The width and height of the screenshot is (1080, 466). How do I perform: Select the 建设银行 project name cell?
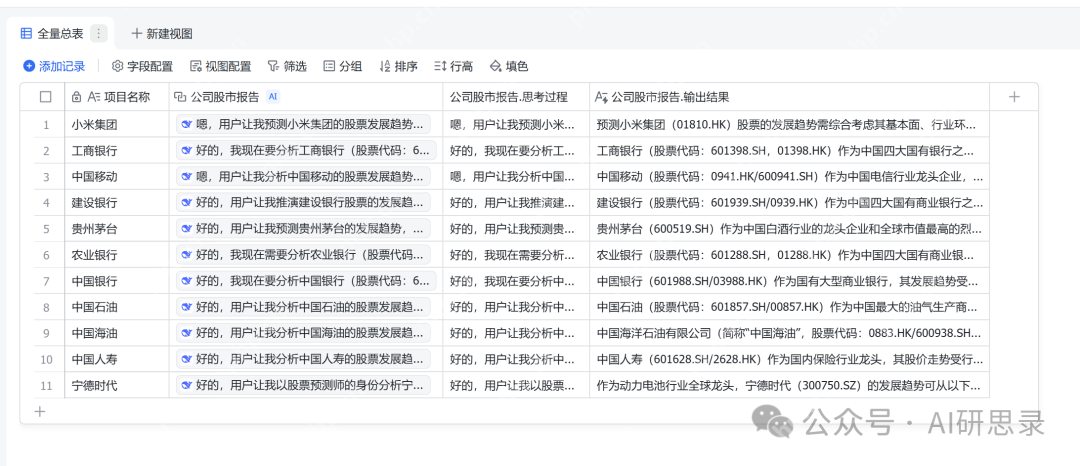point(116,203)
